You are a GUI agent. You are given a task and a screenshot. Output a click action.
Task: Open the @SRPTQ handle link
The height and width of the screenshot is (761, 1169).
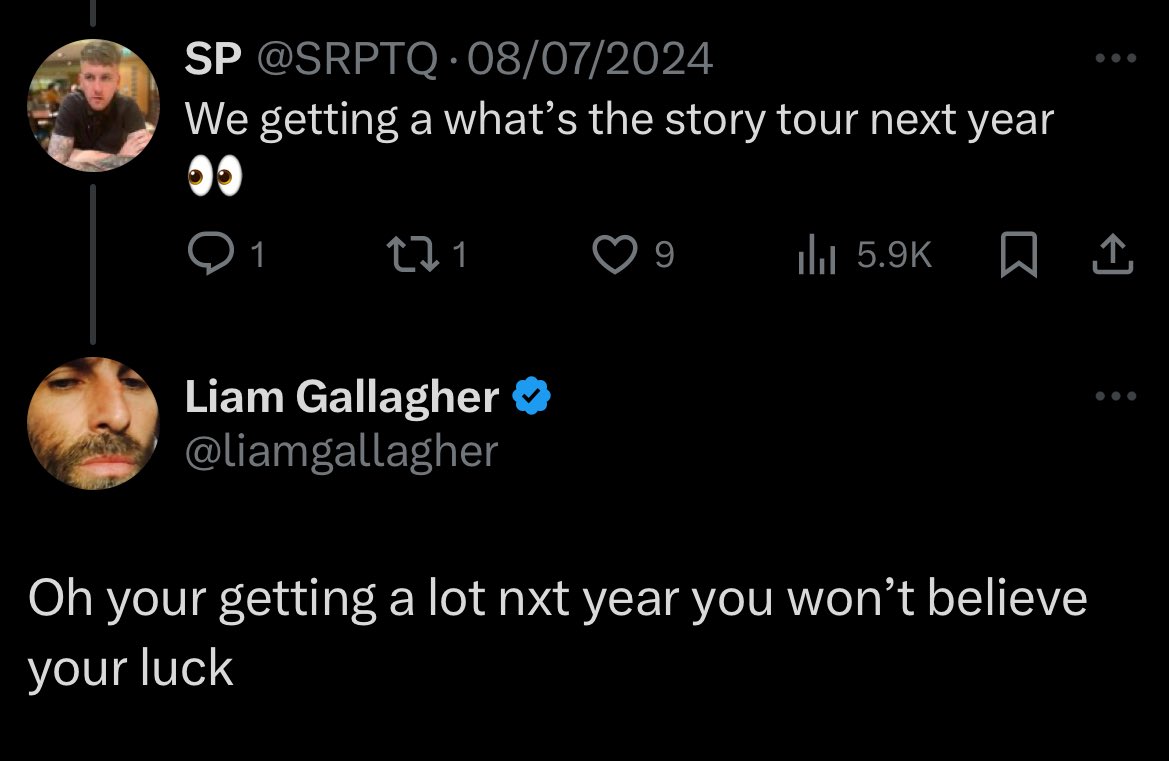tap(349, 60)
